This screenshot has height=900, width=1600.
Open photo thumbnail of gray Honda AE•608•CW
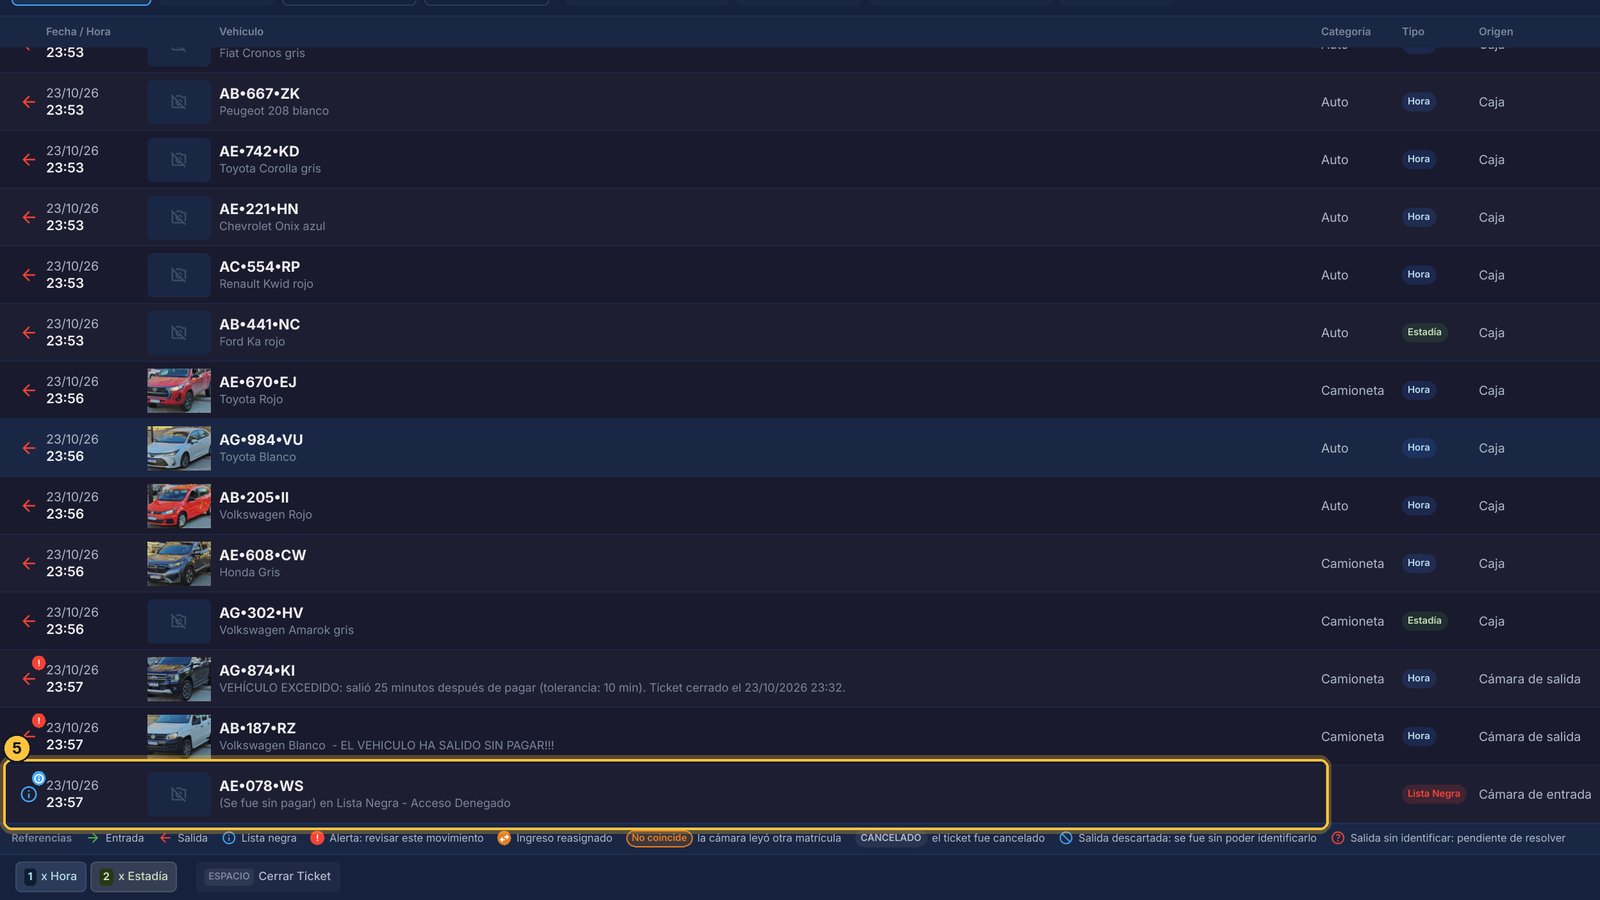pyautogui.click(x=179, y=564)
